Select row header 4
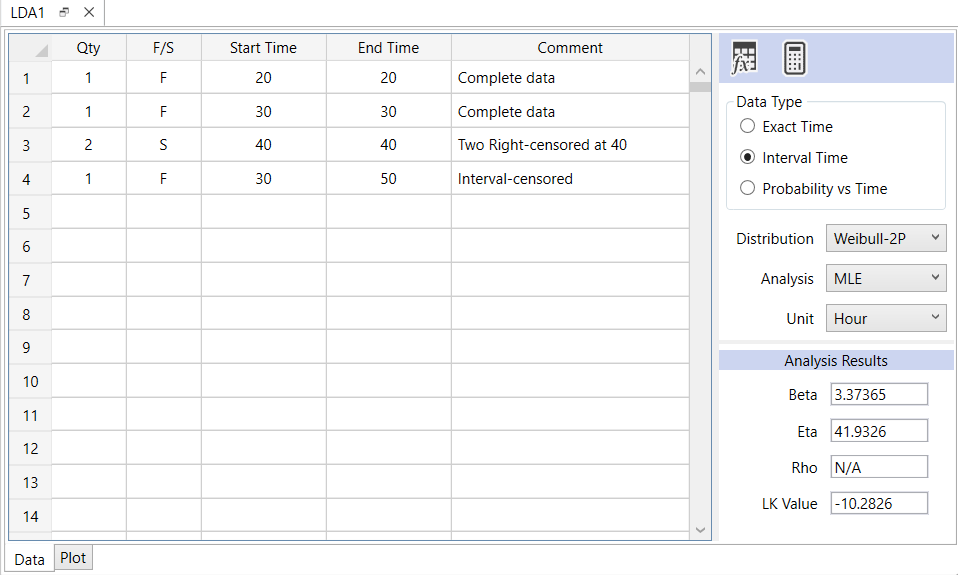 point(30,178)
